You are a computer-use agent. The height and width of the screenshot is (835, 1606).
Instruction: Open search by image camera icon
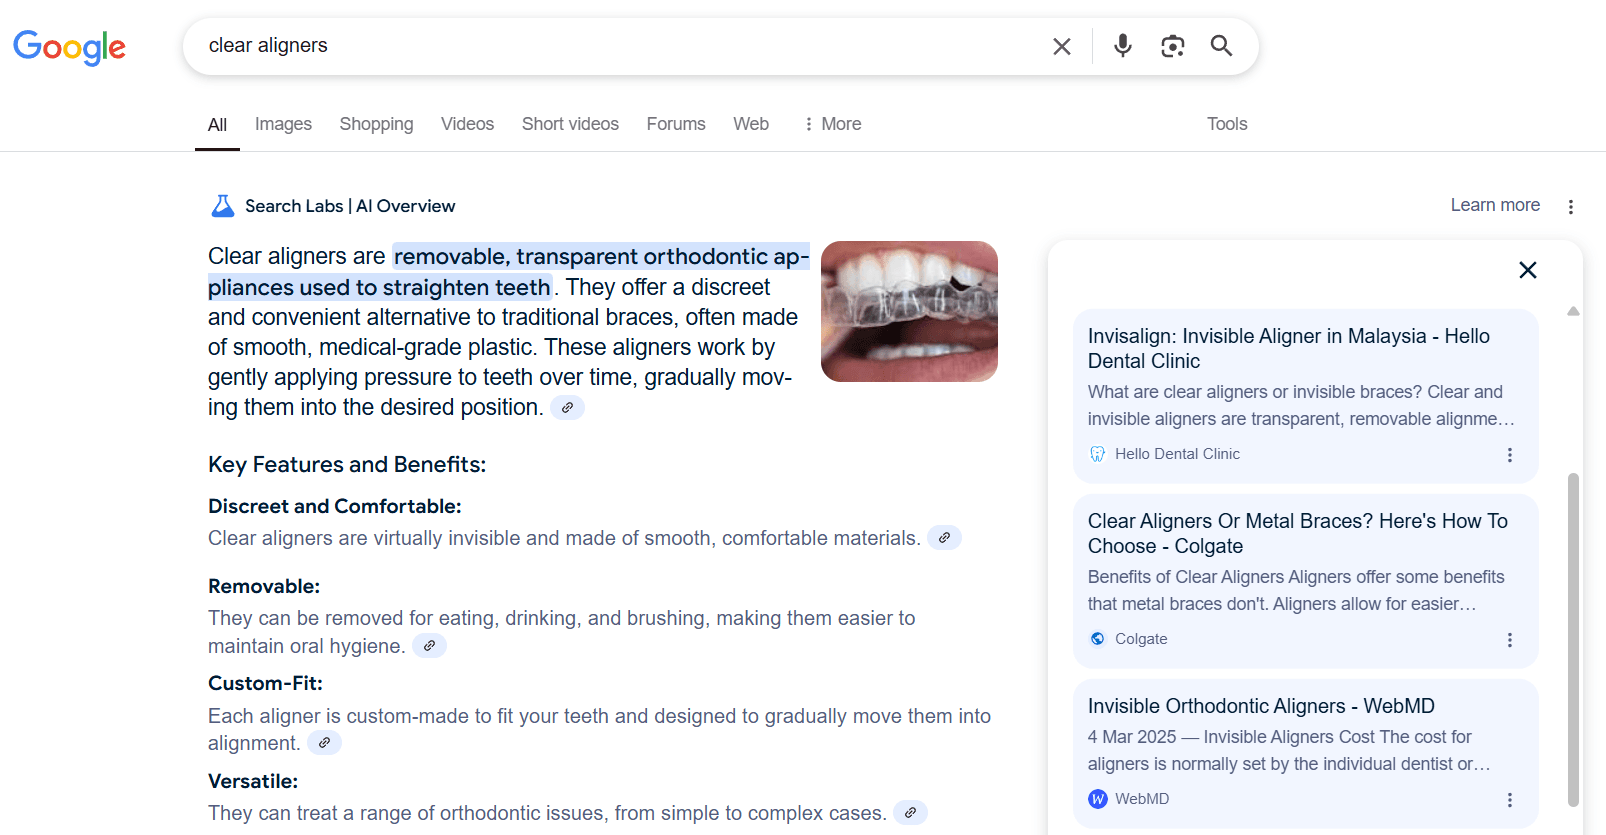[x=1172, y=46]
